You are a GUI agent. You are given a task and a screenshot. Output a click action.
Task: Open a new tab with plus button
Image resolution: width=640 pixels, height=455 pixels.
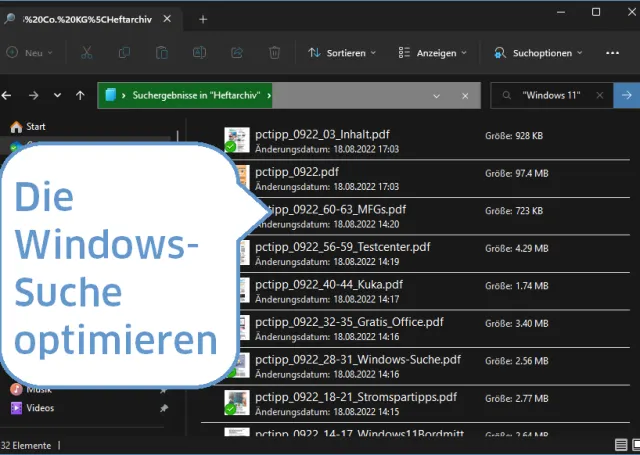pyautogui.click(x=203, y=19)
